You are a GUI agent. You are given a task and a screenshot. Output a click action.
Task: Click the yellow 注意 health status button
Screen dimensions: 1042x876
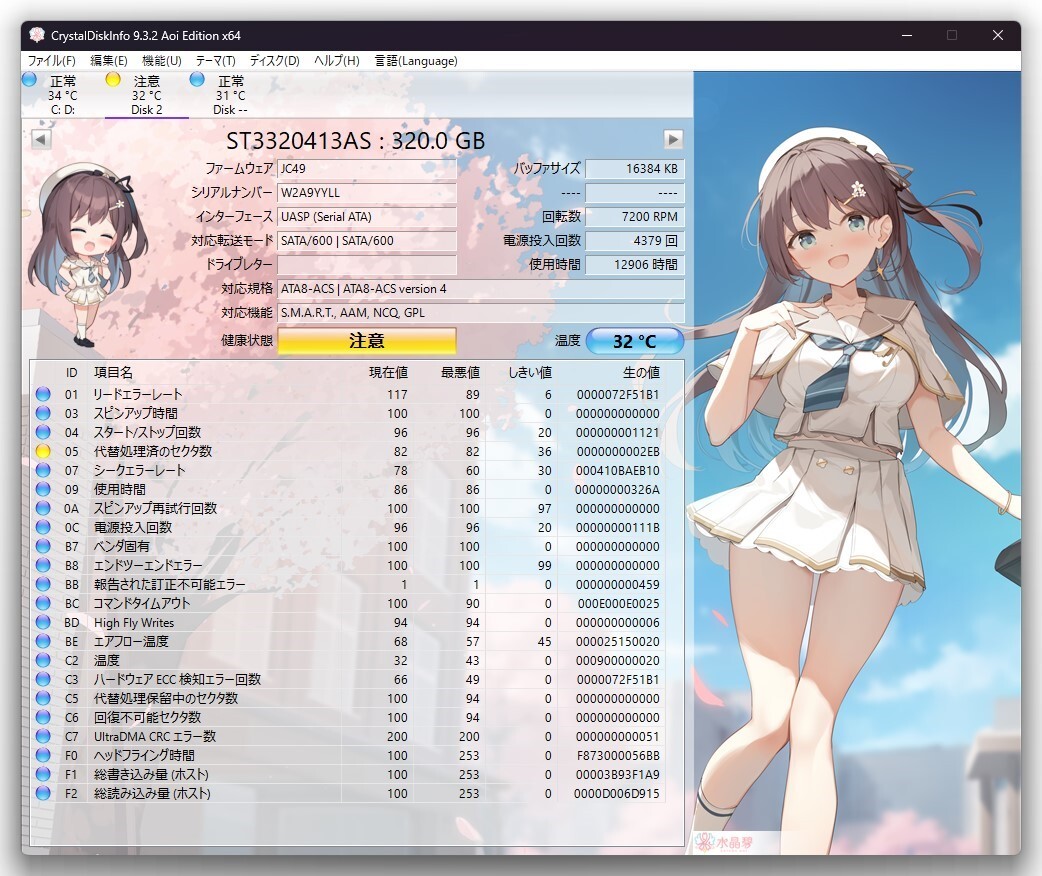(366, 341)
